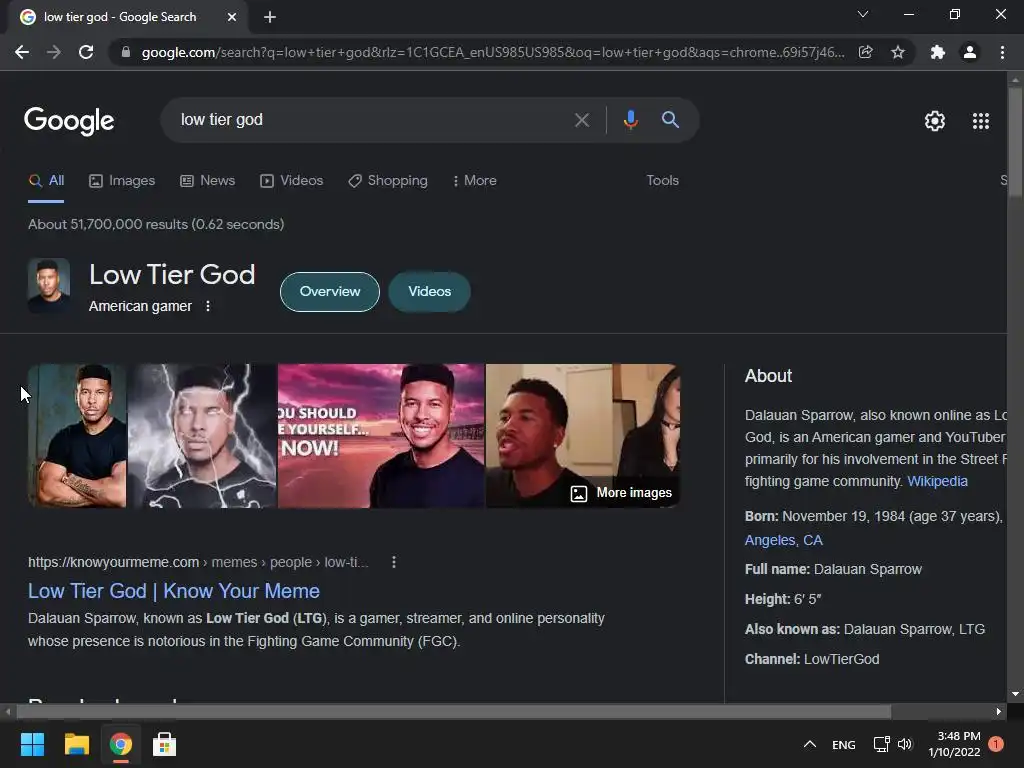
Task: Click the Google logo
Action: (69, 121)
